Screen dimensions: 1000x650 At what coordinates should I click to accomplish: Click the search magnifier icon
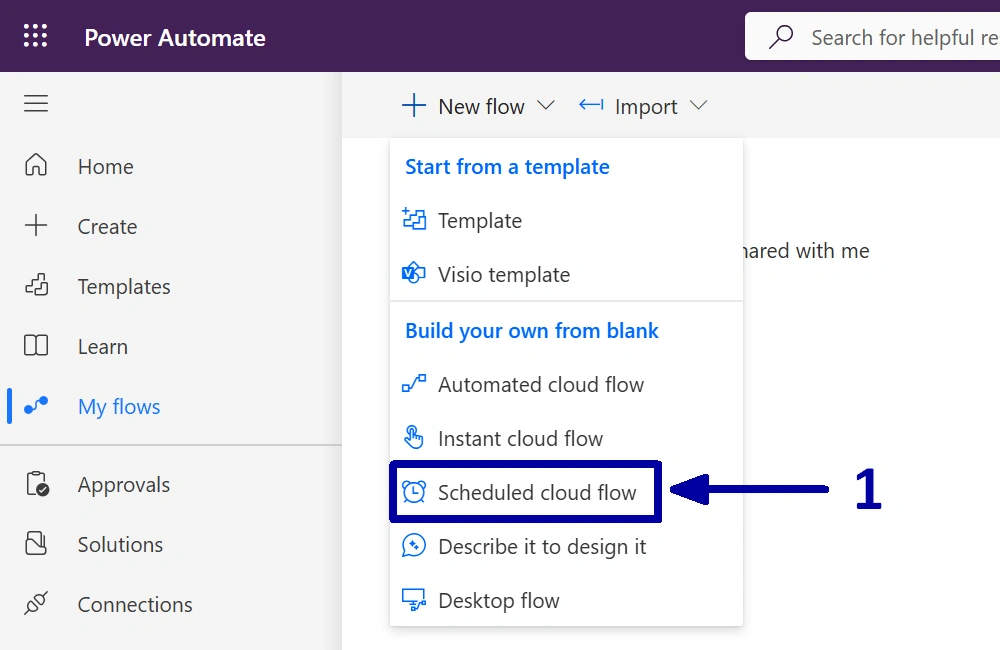click(x=781, y=37)
